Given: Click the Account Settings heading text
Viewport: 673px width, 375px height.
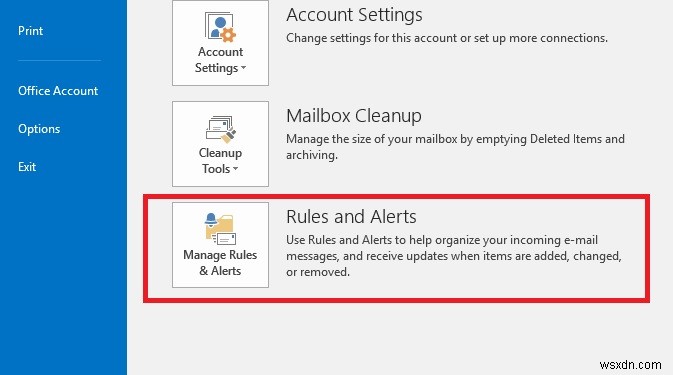Looking at the screenshot, I should click(354, 15).
